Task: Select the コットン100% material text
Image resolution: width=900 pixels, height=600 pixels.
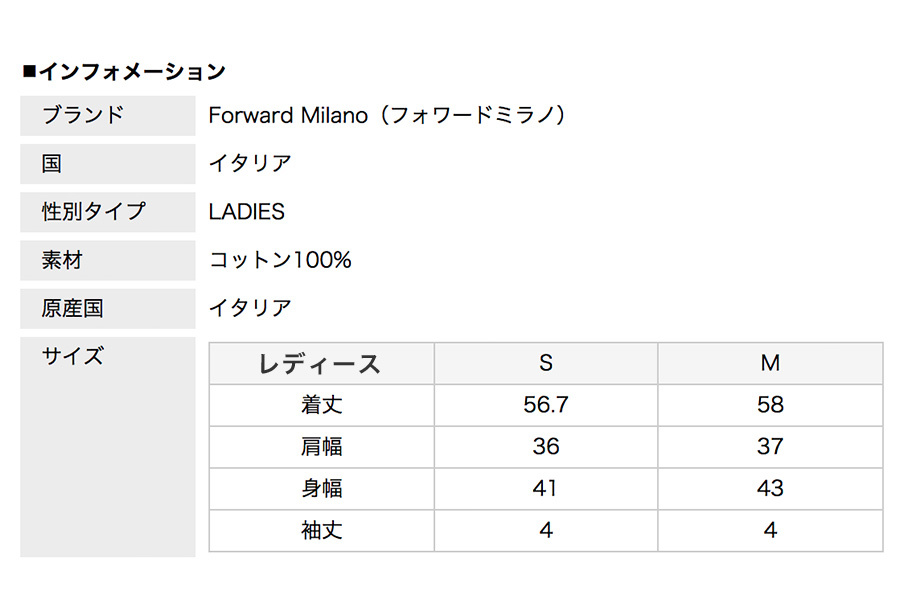Action: [280, 260]
